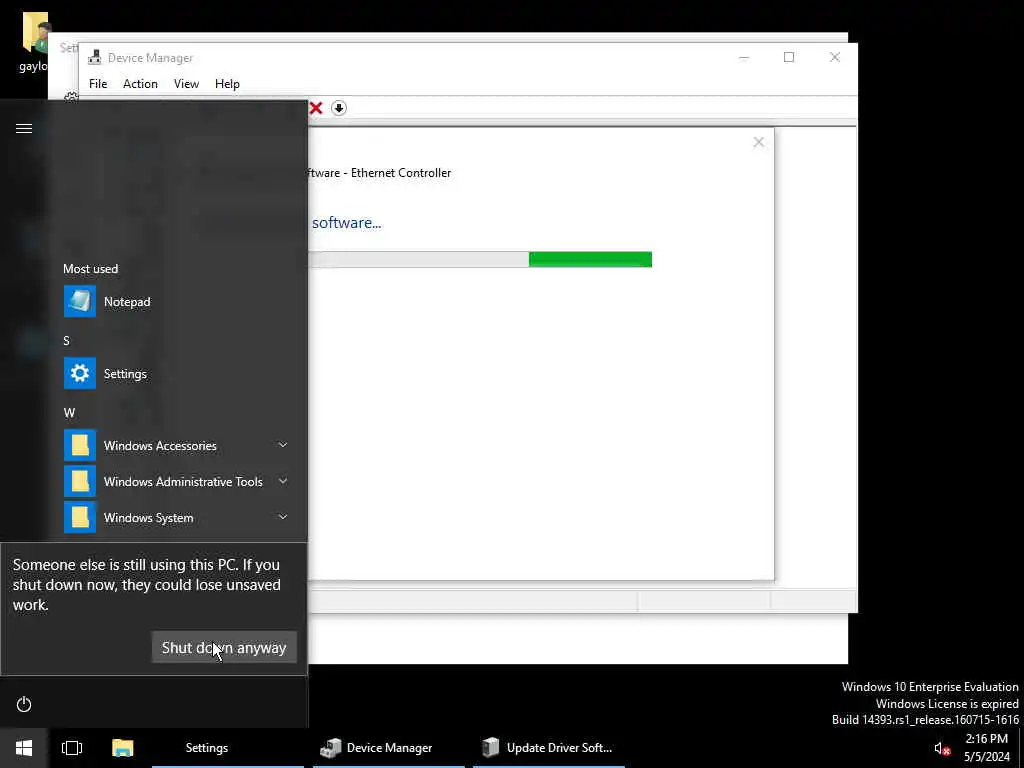Screen dimensions: 1024x768
Task: Open the File menu in Device Manager
Action: pyautogui.click(x=98, y=84)
